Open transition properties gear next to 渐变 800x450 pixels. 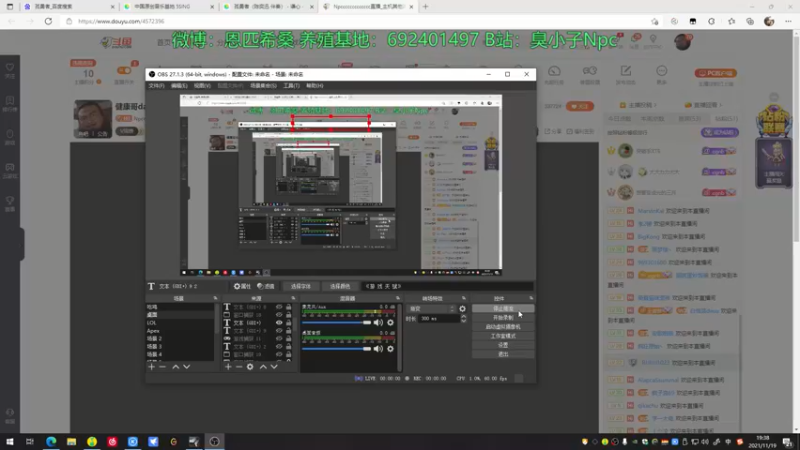[462, 309]
